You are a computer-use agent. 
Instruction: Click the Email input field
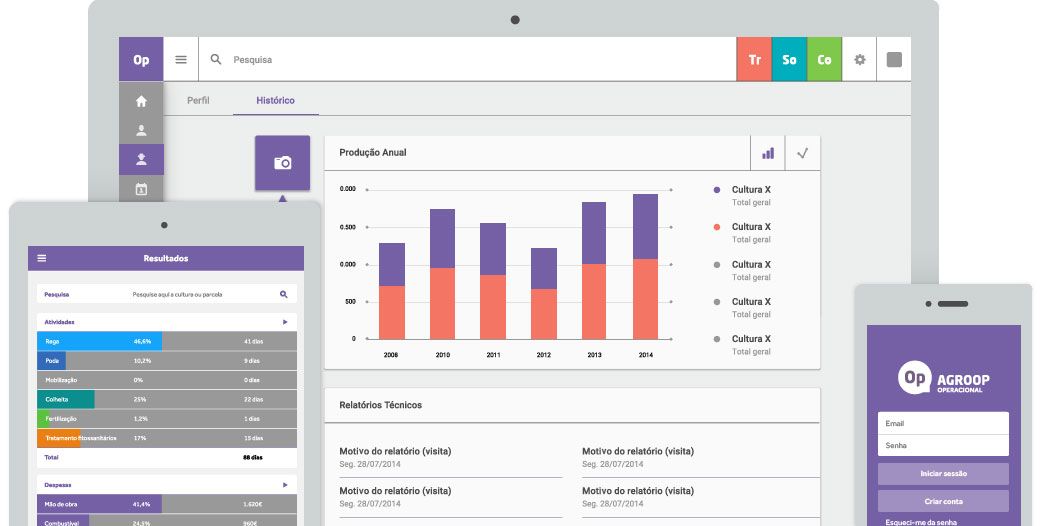(x=943, y=423)
